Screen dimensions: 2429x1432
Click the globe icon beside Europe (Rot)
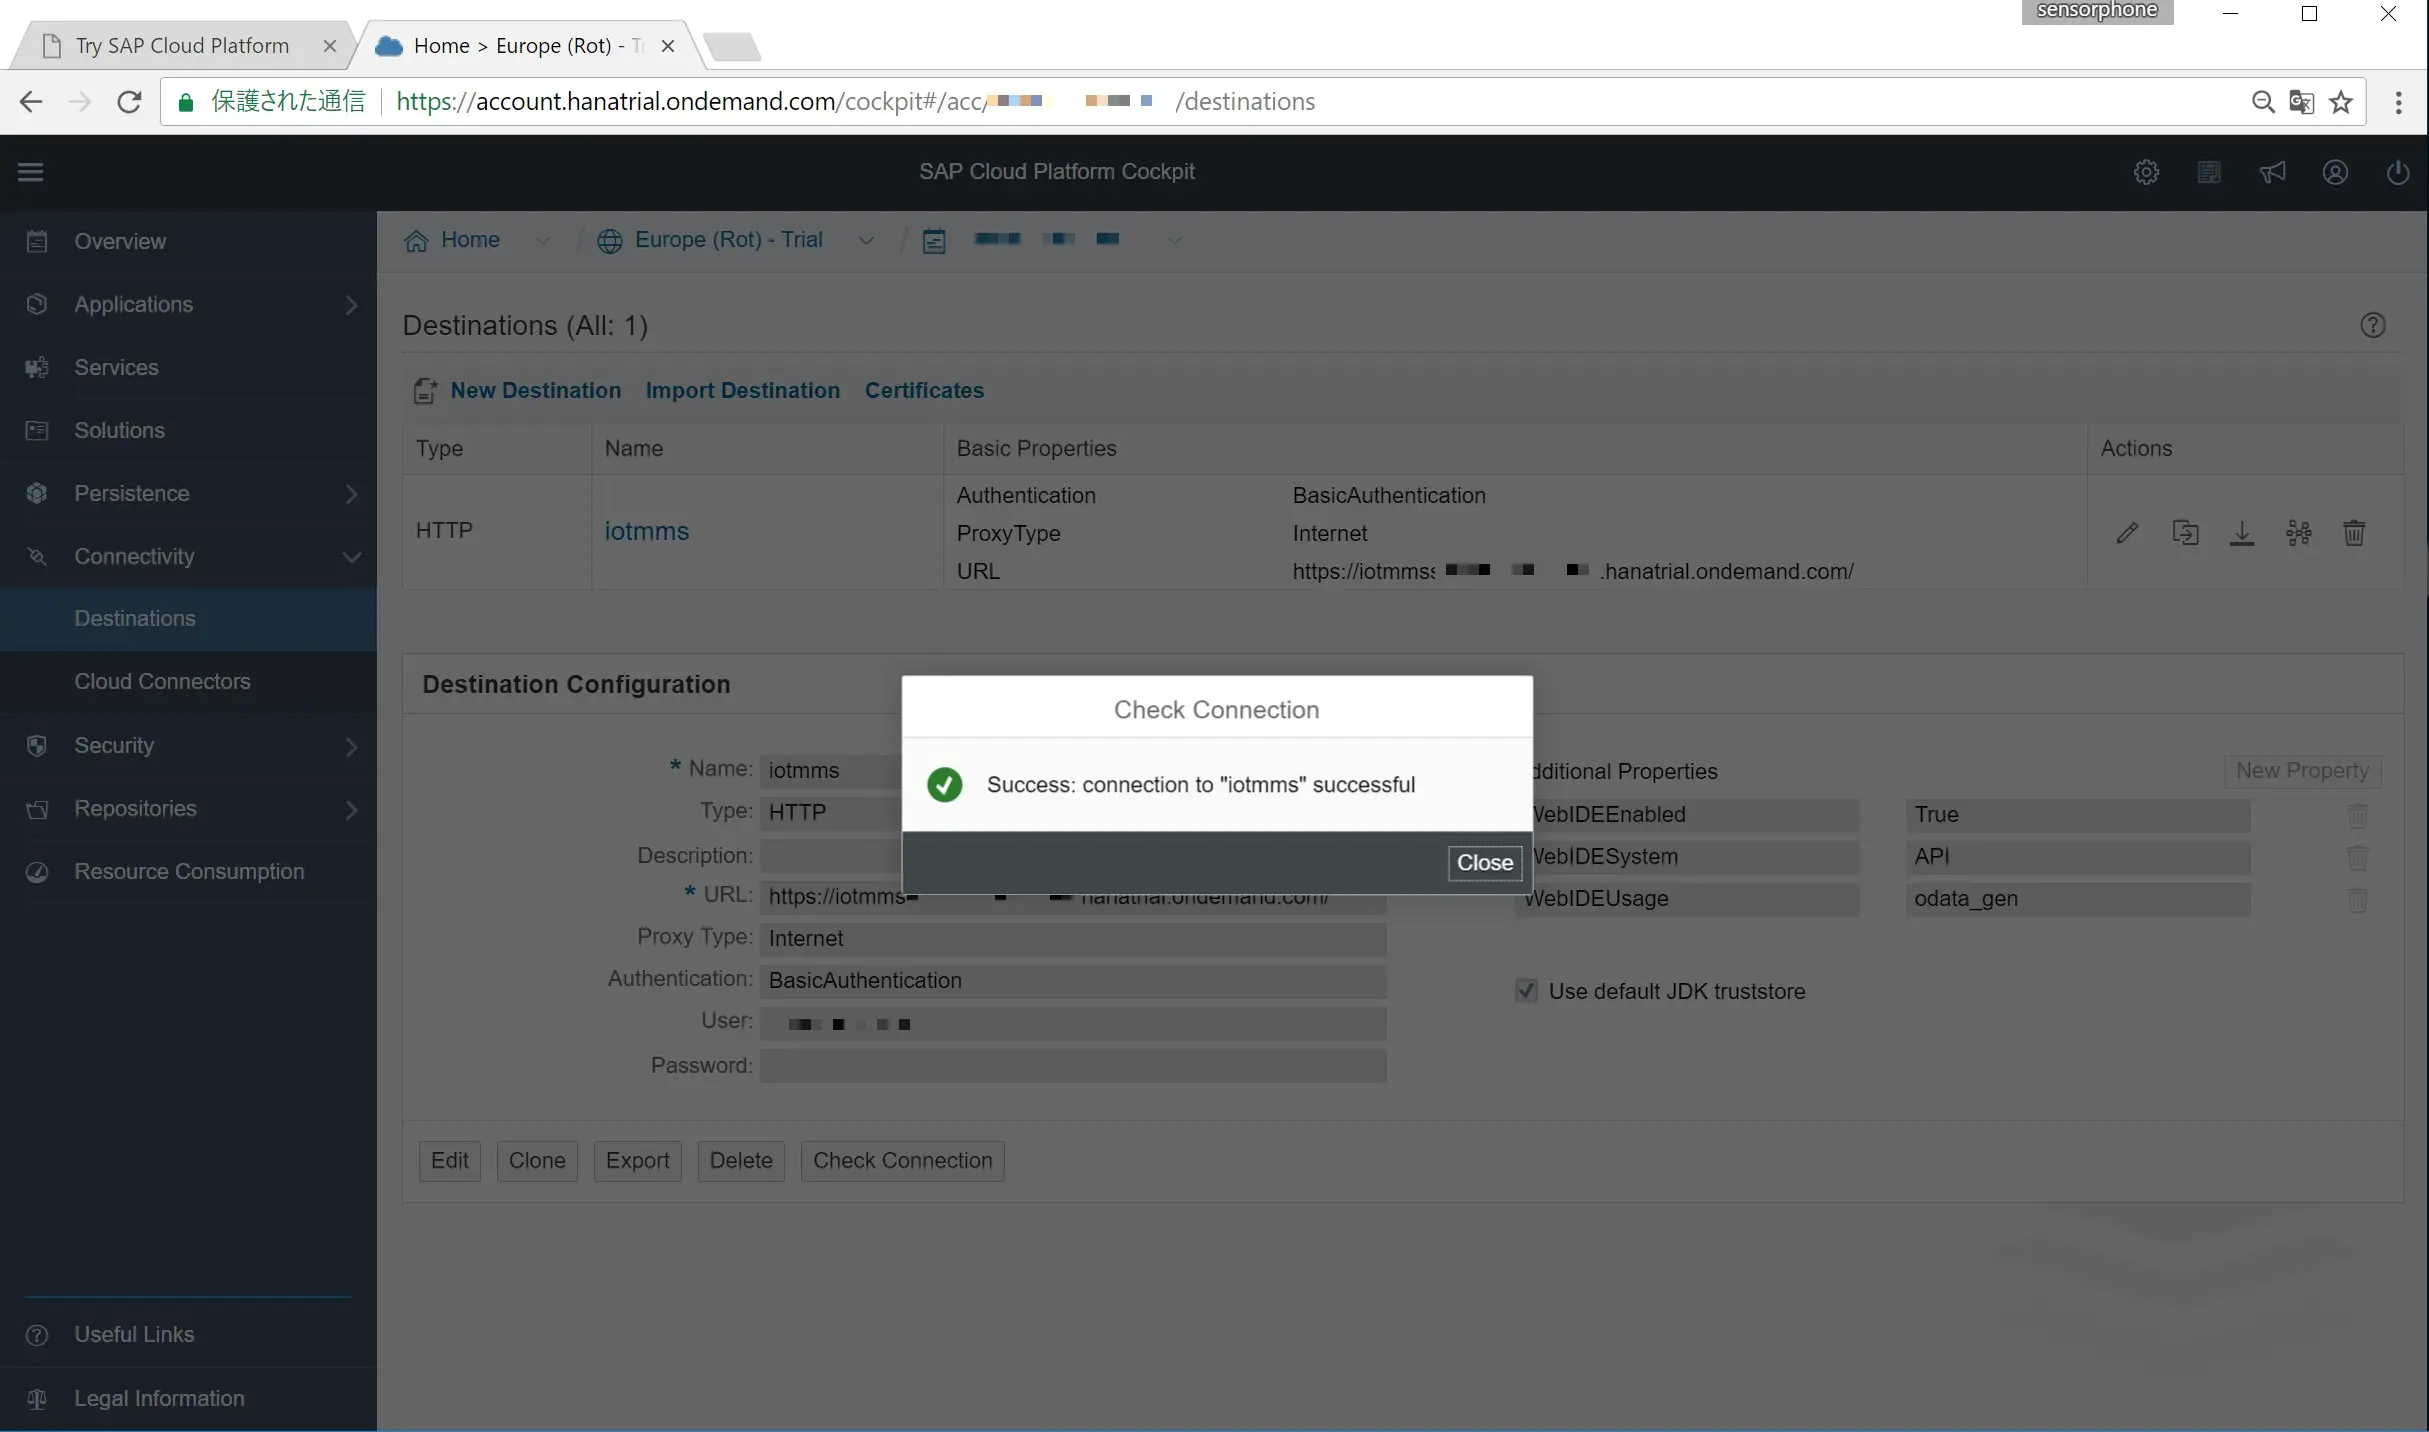pyautogui.click(x=609, y=241)
